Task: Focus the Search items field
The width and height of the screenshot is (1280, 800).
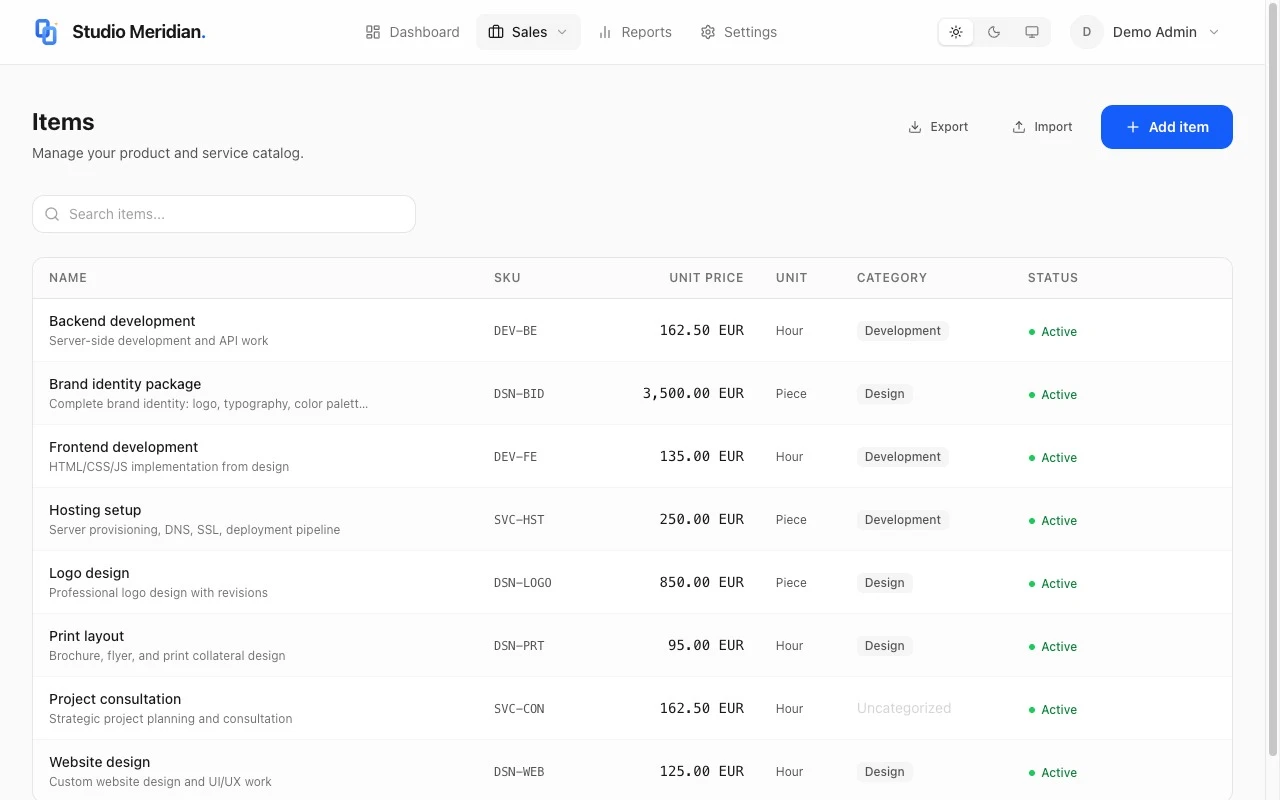Action: coord(224,214)
